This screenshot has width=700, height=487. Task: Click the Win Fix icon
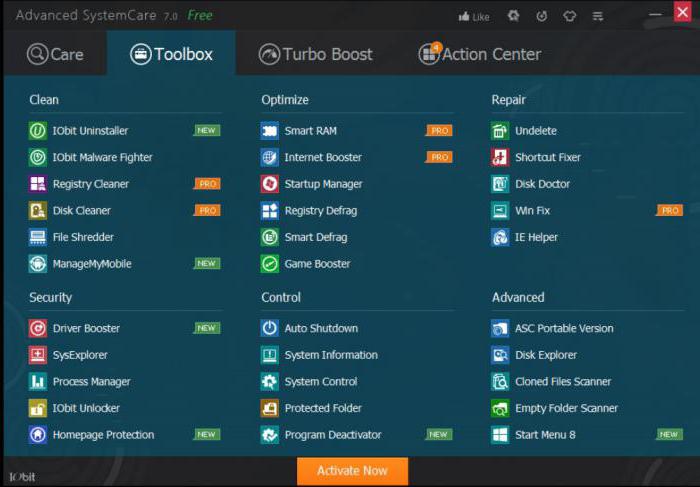point(500,211)
